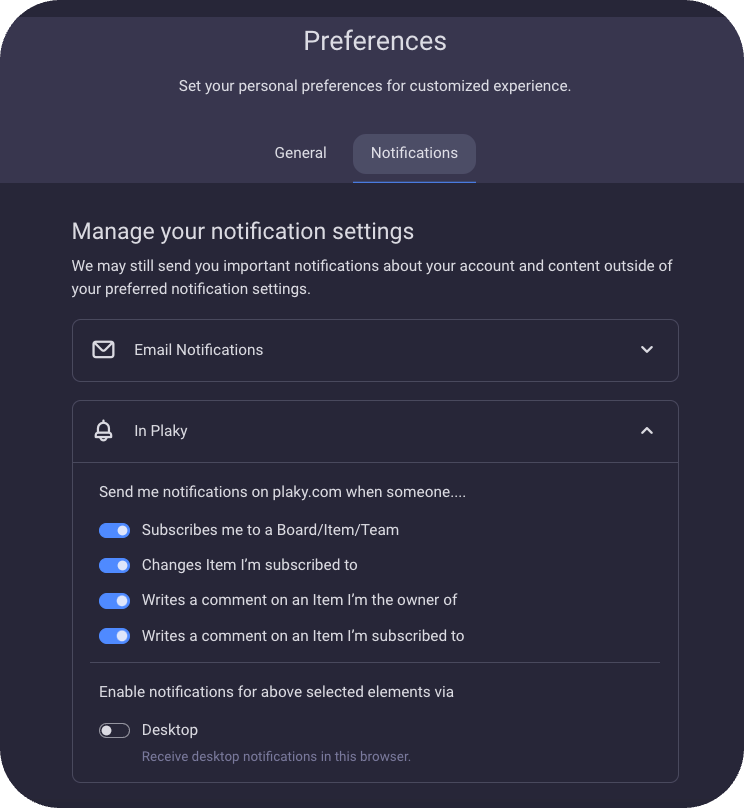Click 'Writes a comment on an Item I'm the owner of' text
This screenshot has width=744, height=808.
click(x=299, y=600)
